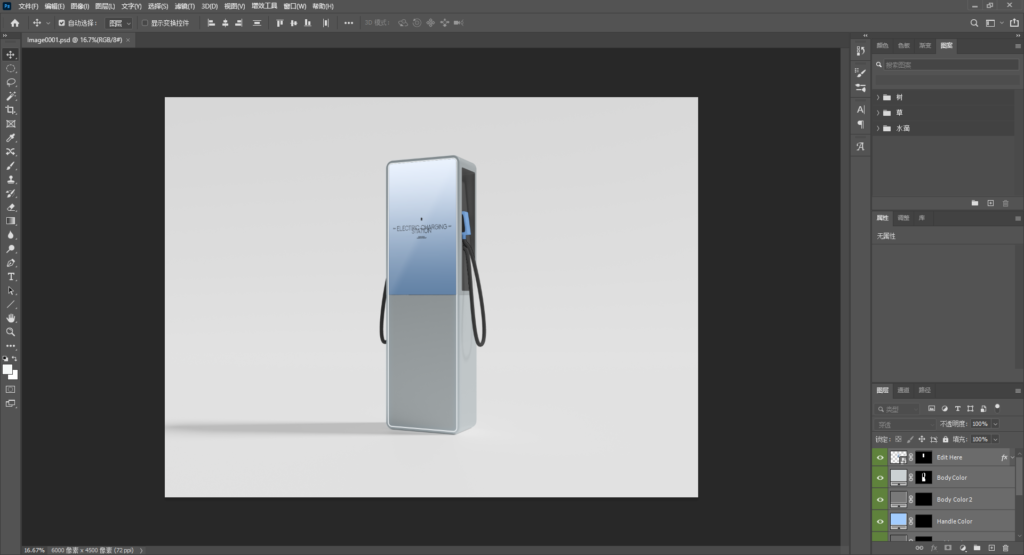Toggle the 自动选择 auto-select checkbox

[x=61, y=23]
